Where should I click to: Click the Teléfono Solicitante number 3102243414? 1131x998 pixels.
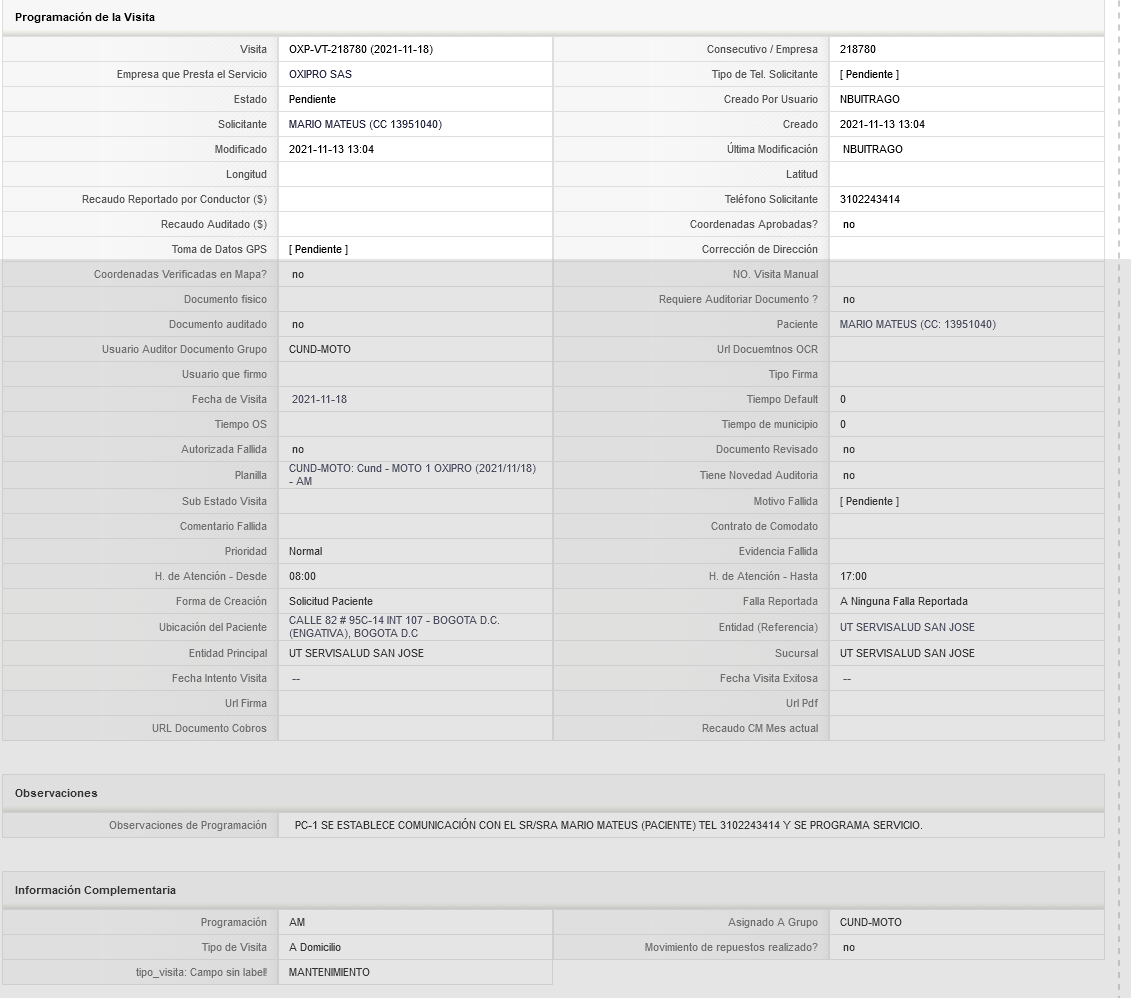click(869, 199)
